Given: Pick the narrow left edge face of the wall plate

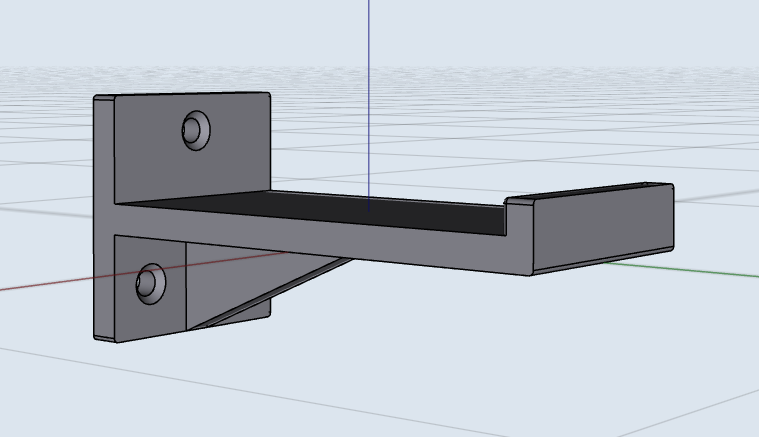Looking at the screenshot, I should point(104,218).
